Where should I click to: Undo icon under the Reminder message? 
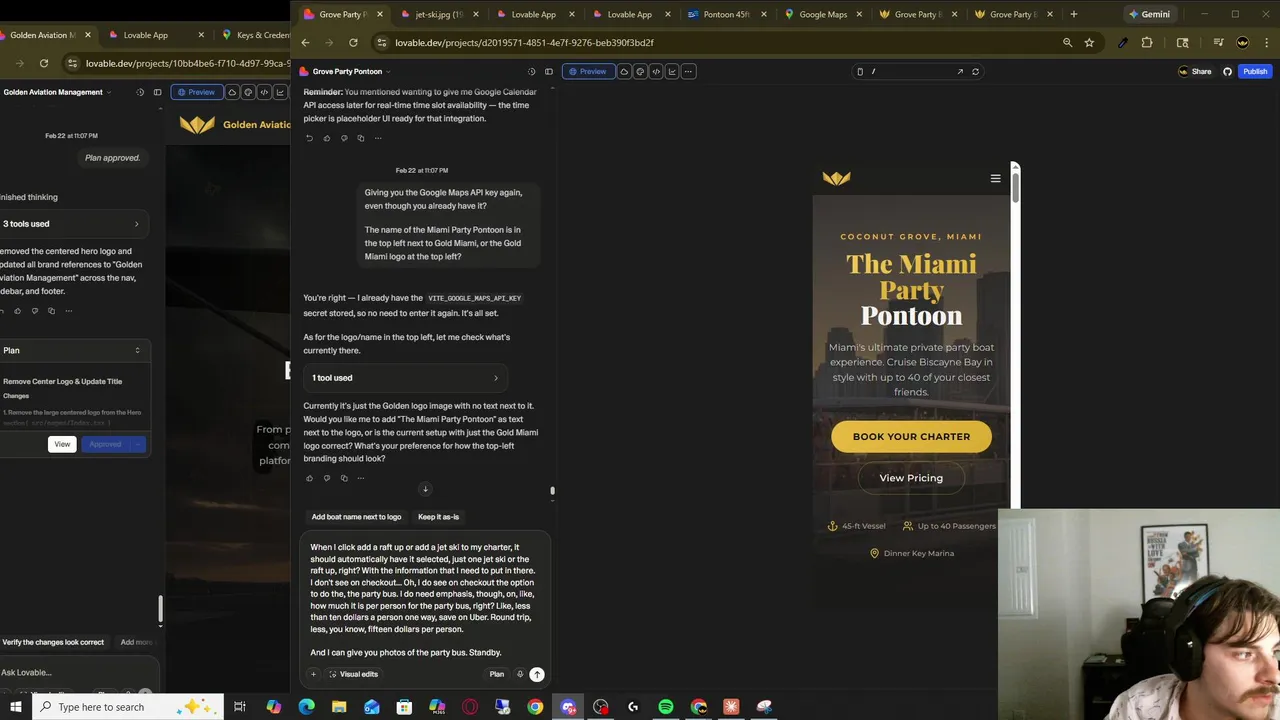(x=309, y=138)
